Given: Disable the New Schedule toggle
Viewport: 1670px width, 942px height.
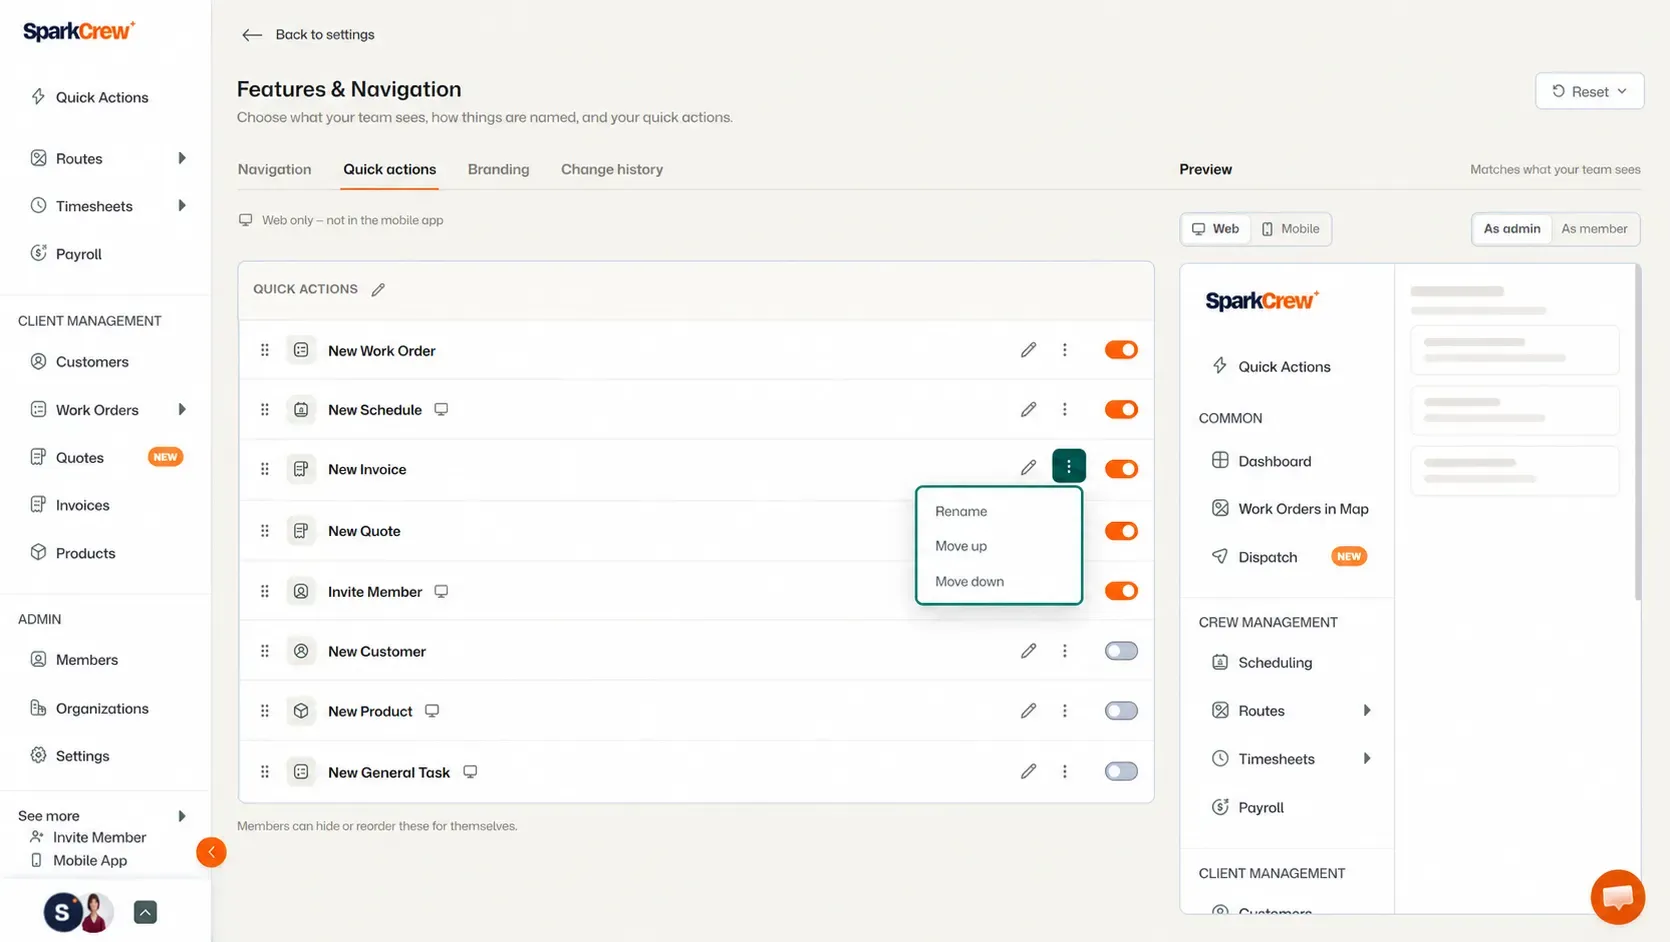Looking at the screenshot, I should 1121,409.
